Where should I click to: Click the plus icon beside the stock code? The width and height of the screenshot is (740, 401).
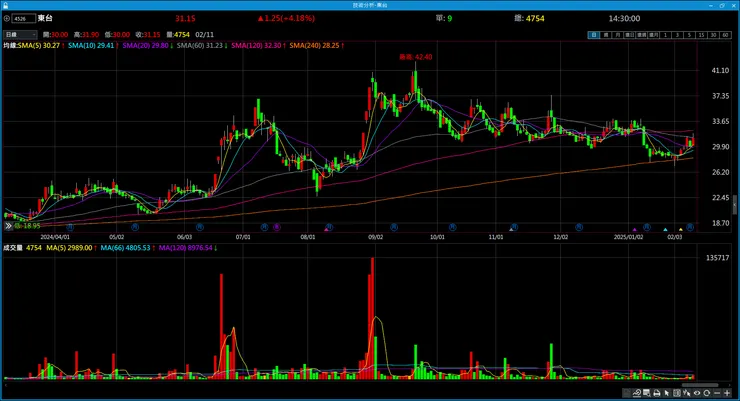pos(7,18)
